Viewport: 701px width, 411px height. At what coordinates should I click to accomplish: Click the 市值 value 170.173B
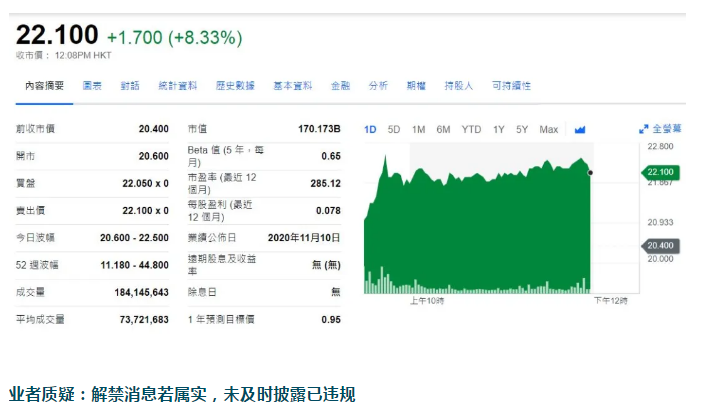319,129
